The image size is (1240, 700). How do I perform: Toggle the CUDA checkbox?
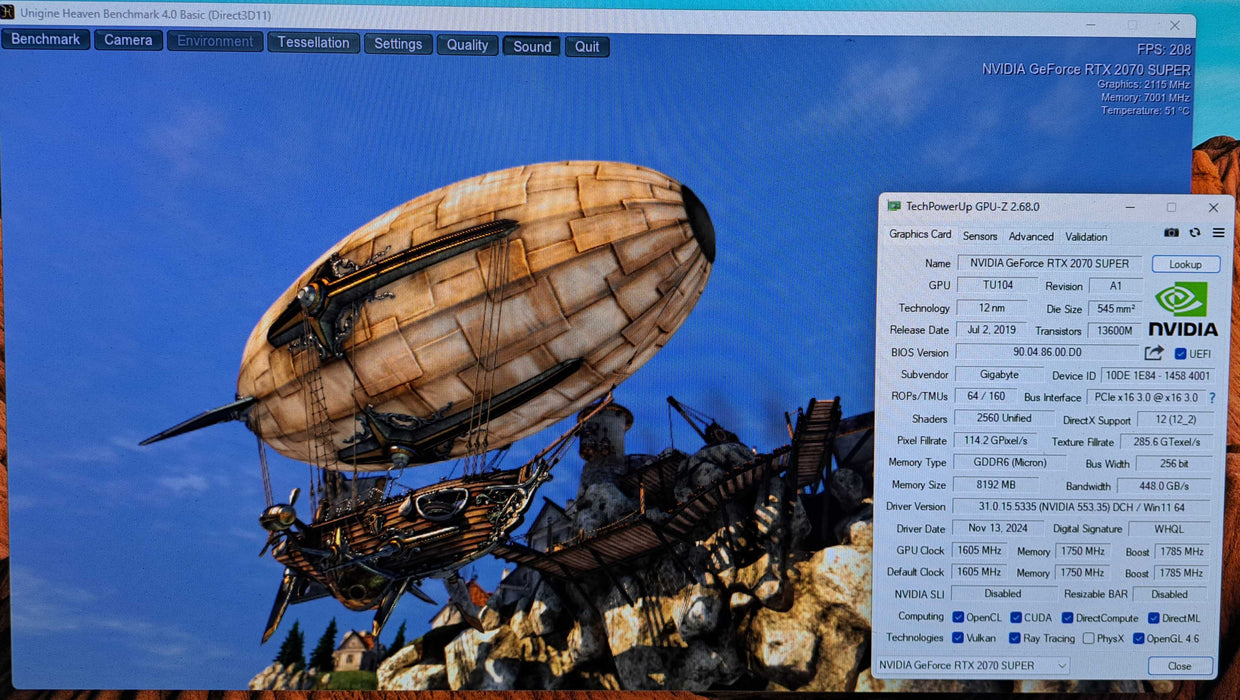(x=1016, y=618)
